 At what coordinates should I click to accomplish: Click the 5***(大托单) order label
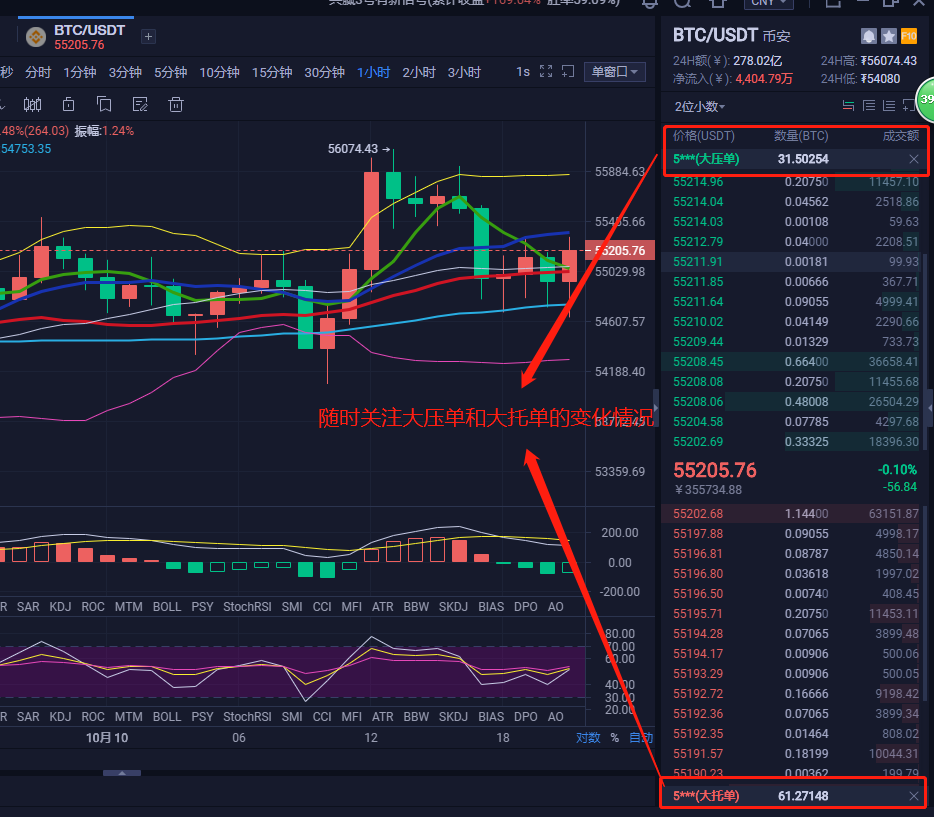(706, 796)
